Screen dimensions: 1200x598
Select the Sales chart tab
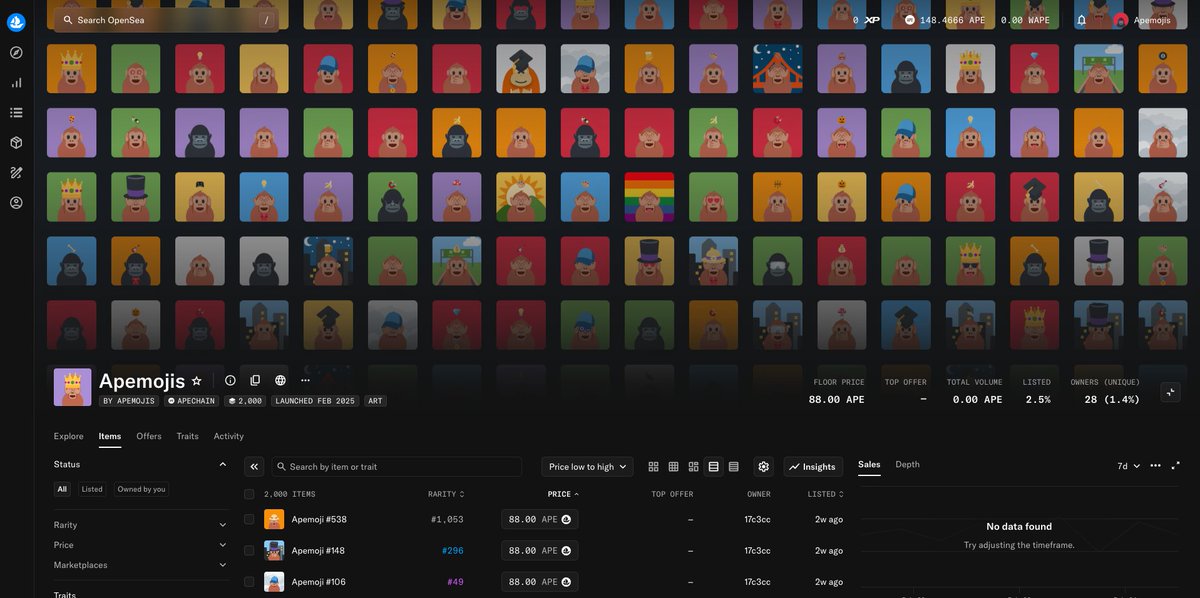tap(869, 464)
